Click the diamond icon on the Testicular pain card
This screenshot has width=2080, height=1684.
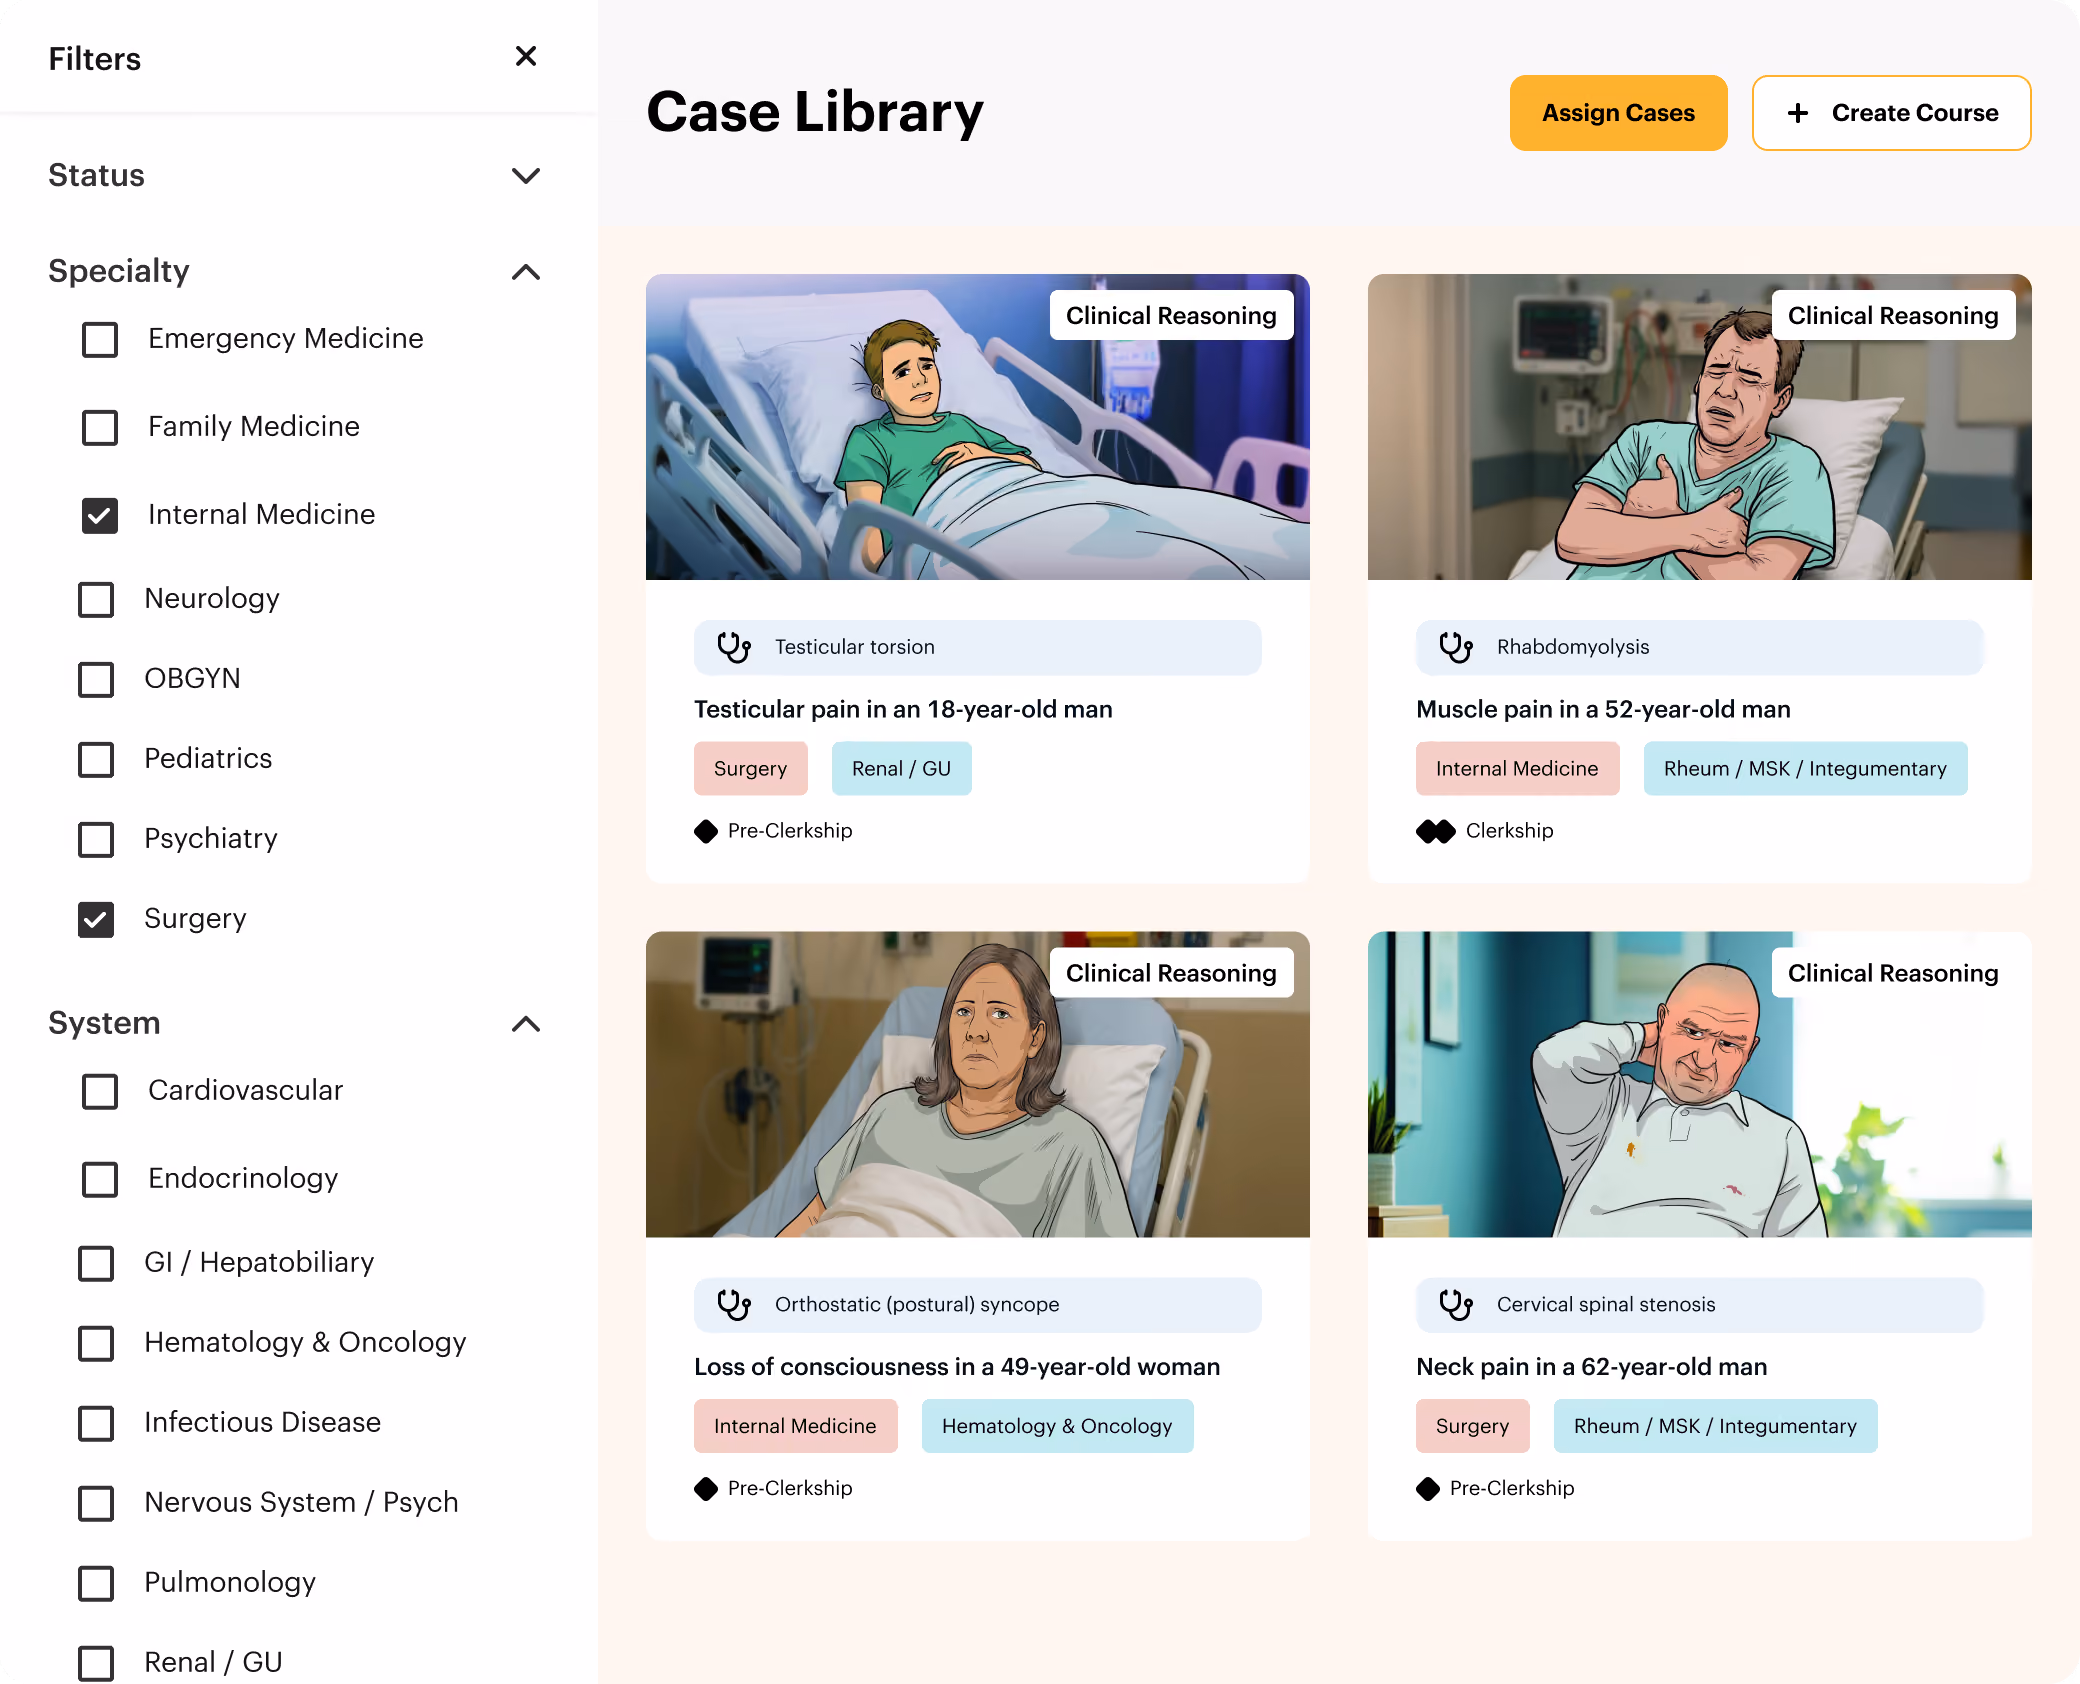point(706,831)
